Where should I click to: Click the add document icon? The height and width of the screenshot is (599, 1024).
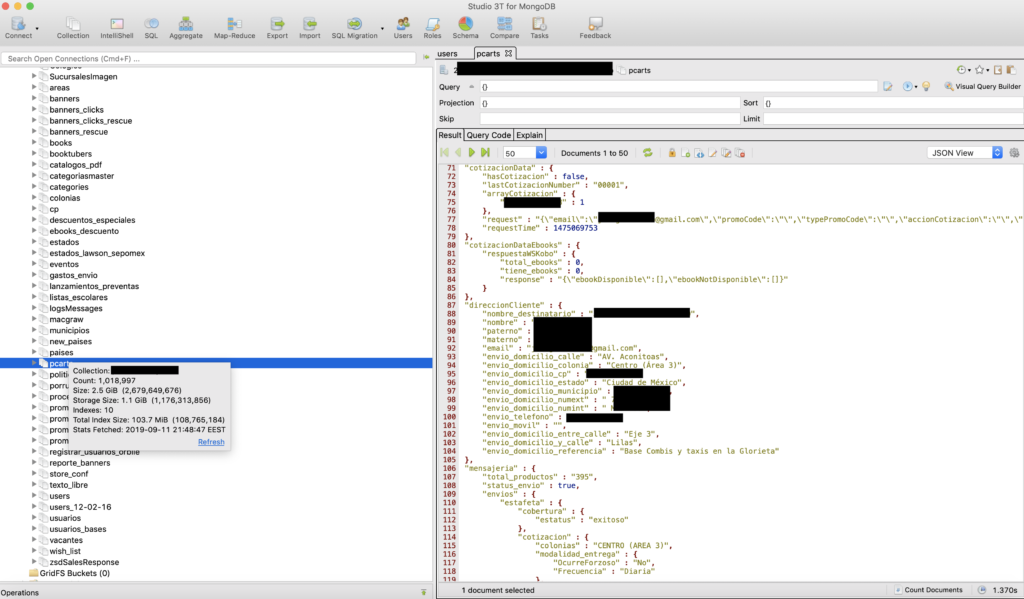685,153
